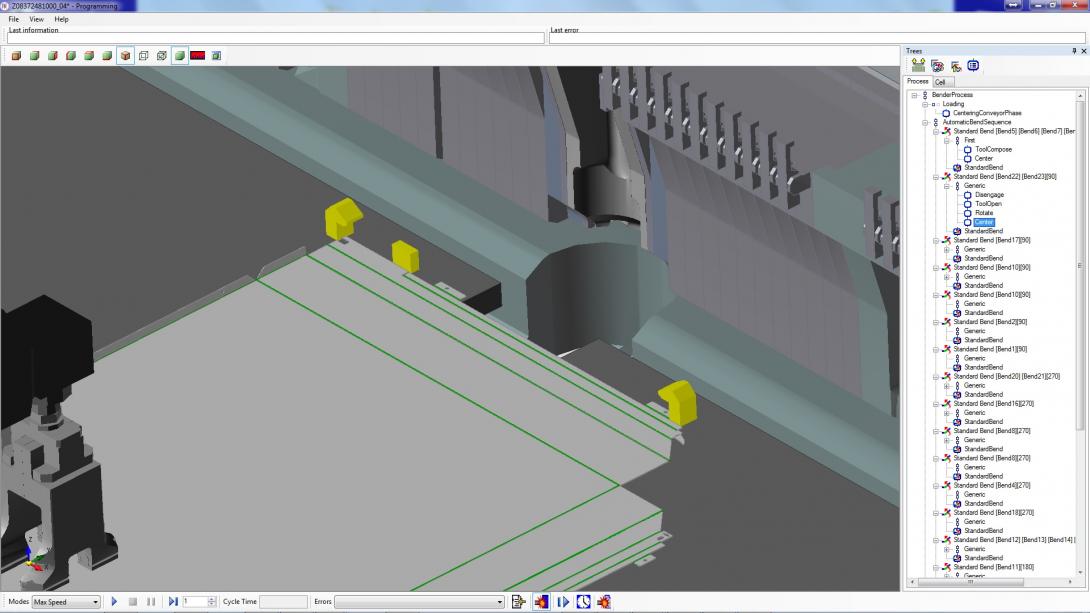Click the first icon in Trees panel toolbar

click(919, 66)
